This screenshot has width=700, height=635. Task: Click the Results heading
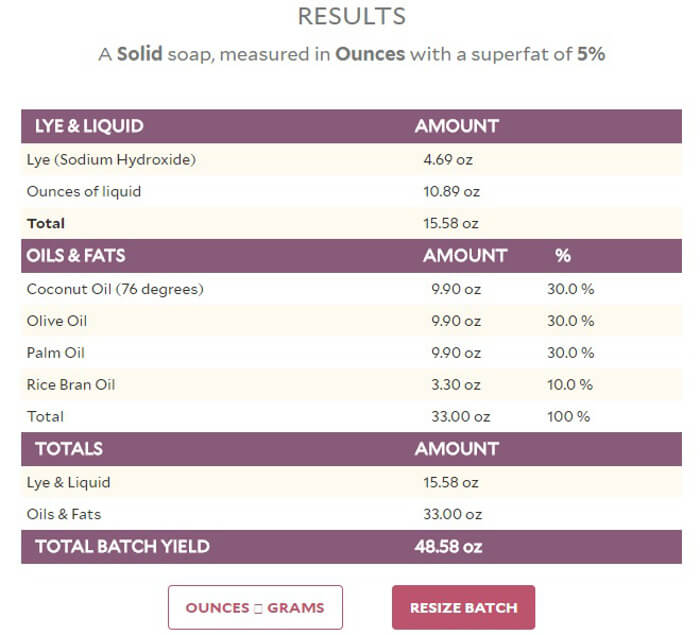tap(351, 17)
